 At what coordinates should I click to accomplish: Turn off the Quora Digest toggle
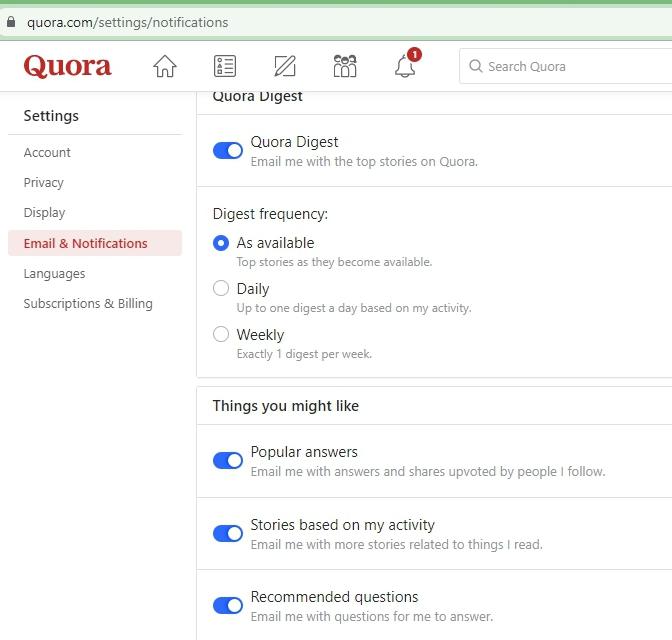click(228, 150)
